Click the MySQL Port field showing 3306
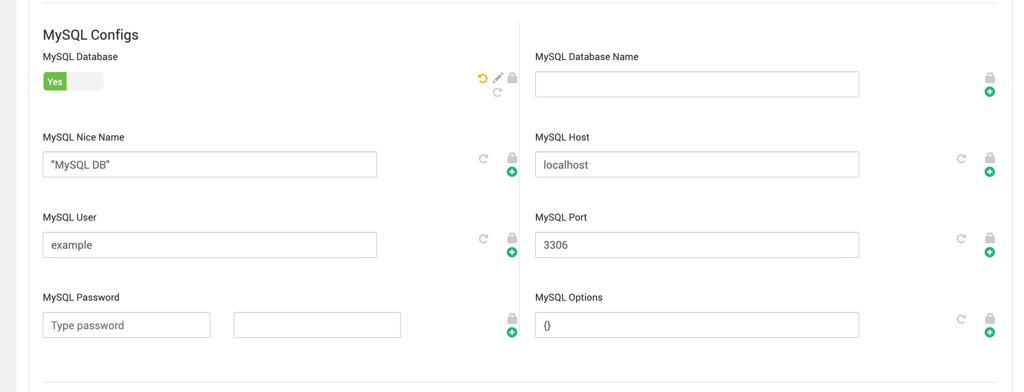Image resolution: width=1024 pixels, height=392 pixels. pyautogui.click(x=697, y=245)
